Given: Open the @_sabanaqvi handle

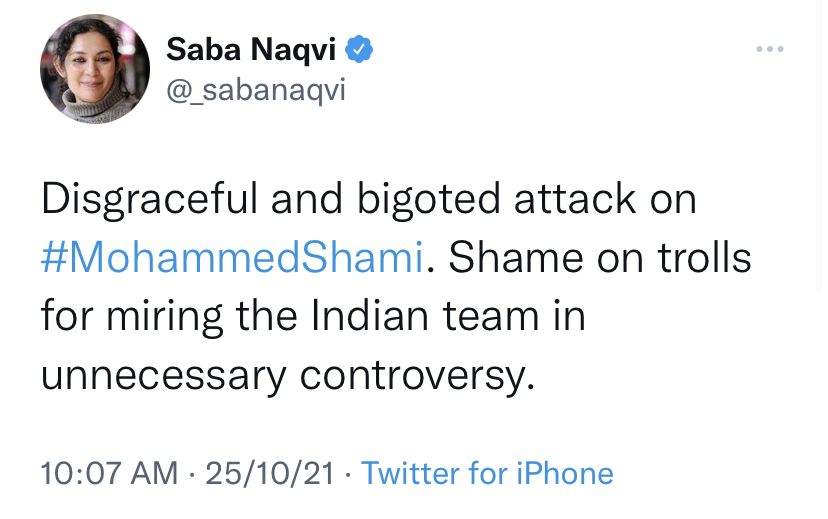Looking at the screenshot, I should pyautogui.click(x=255, y=90).
